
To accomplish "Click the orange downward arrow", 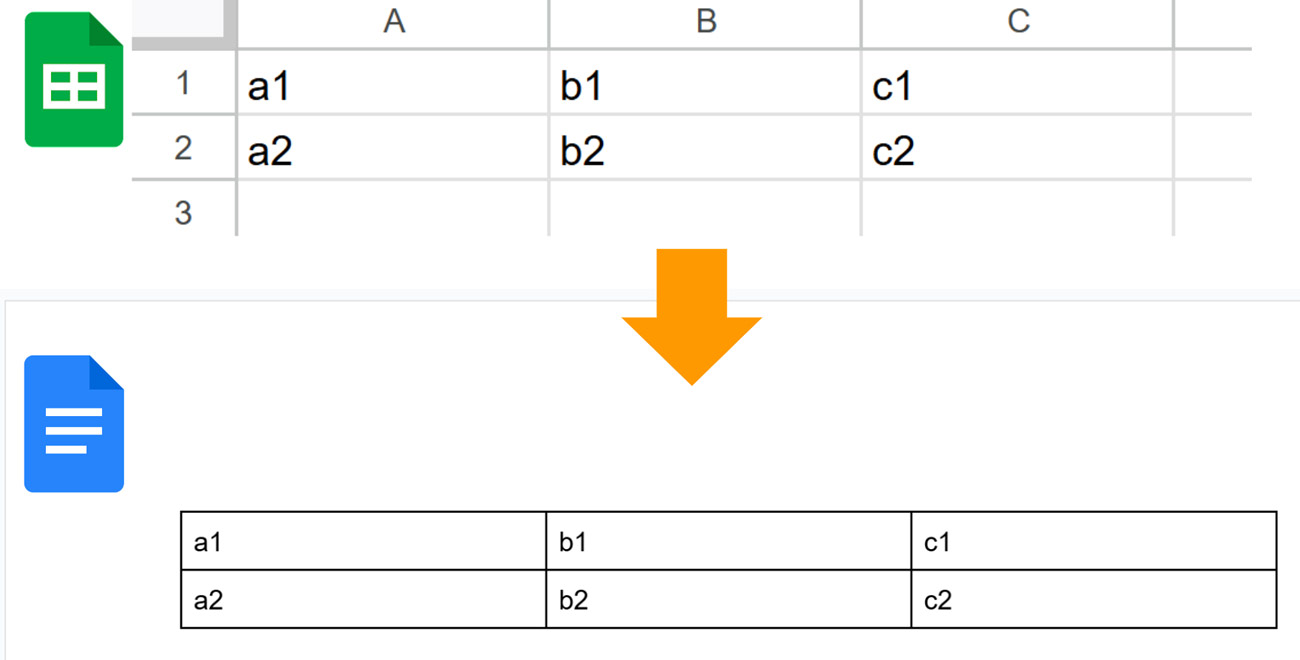I will (x=692, y=317).
